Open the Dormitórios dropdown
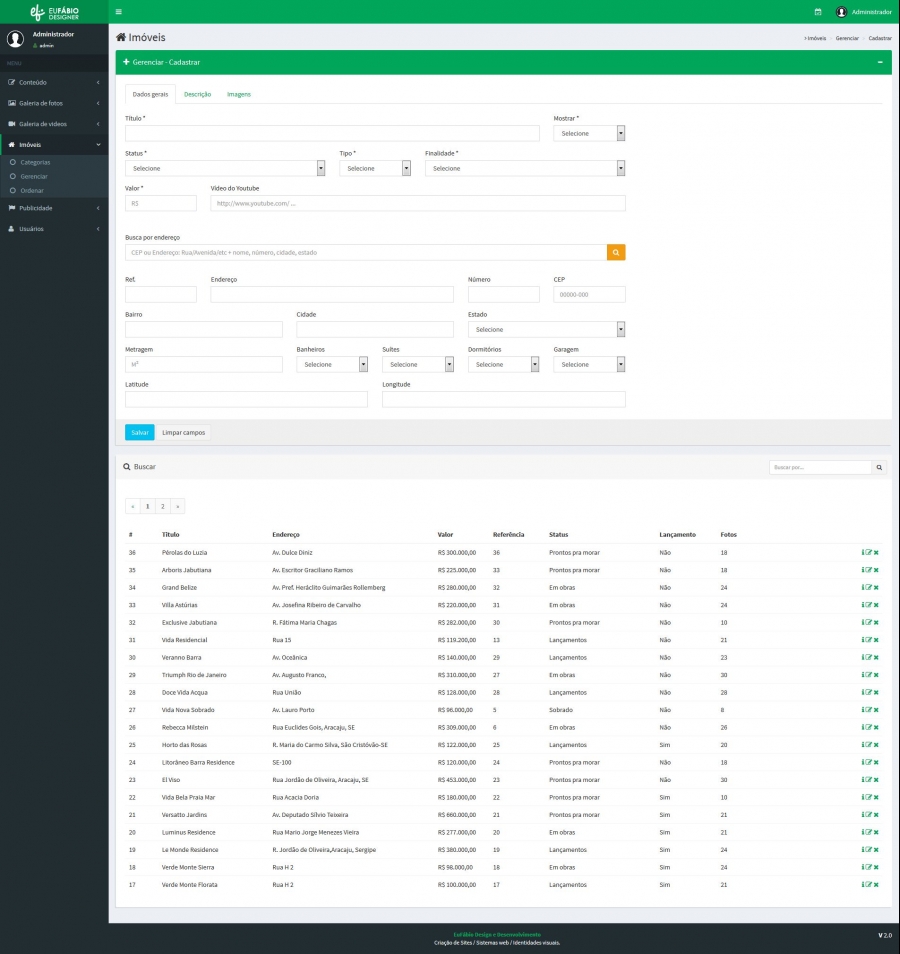900x954 pixels. tap(504, 364)
